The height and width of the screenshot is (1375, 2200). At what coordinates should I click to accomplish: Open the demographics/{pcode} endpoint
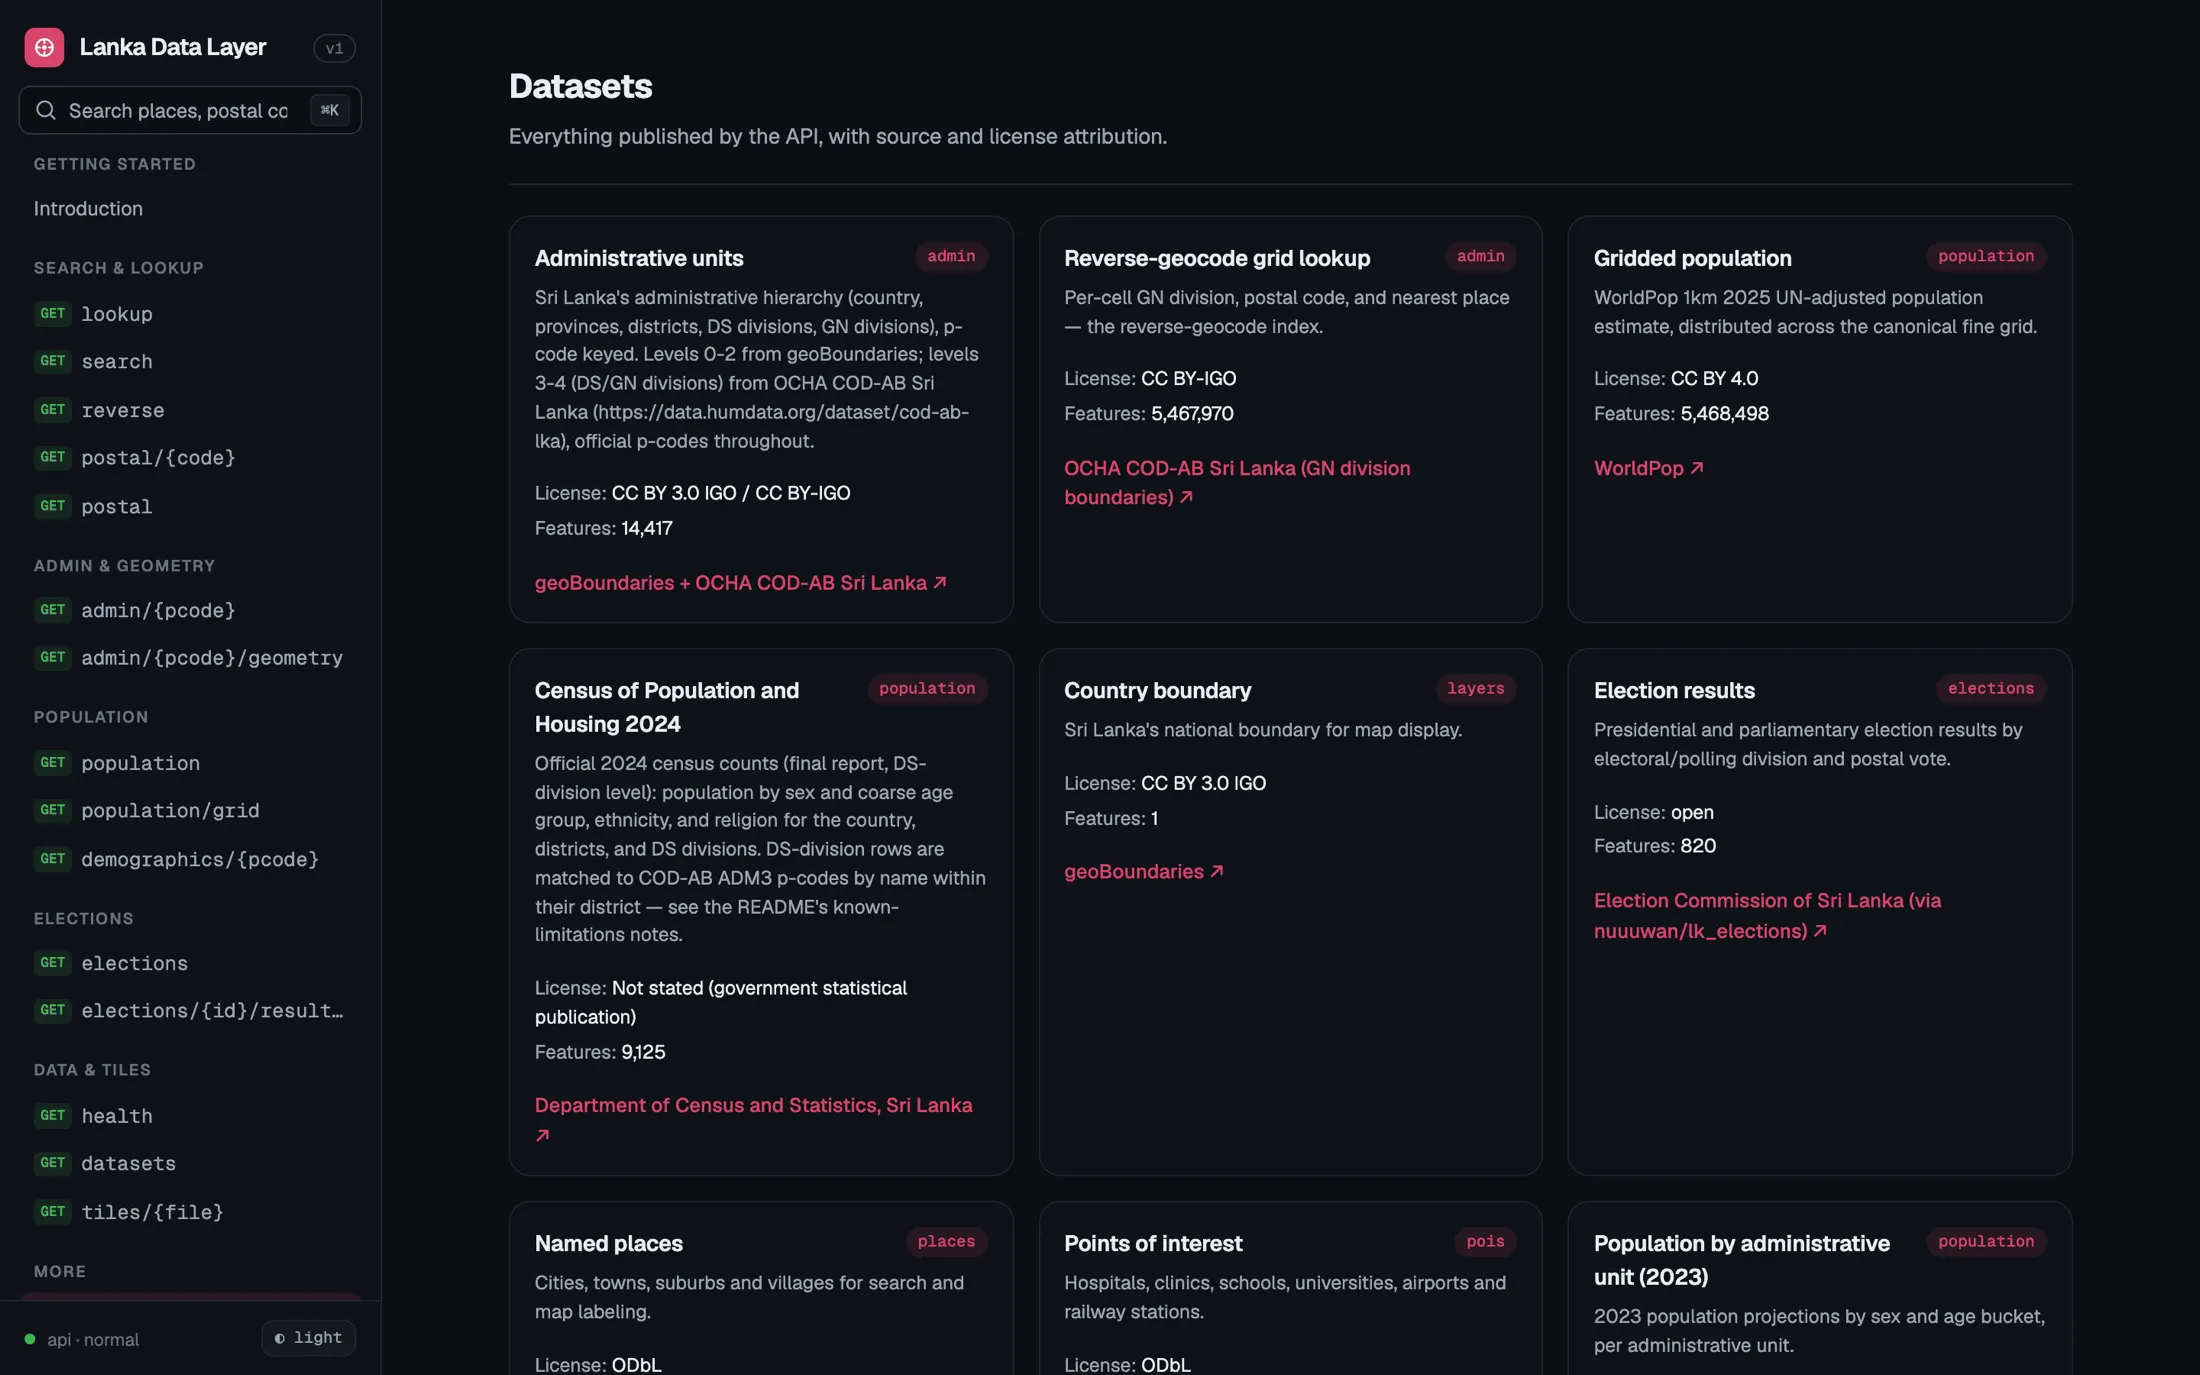click(190, 859)
